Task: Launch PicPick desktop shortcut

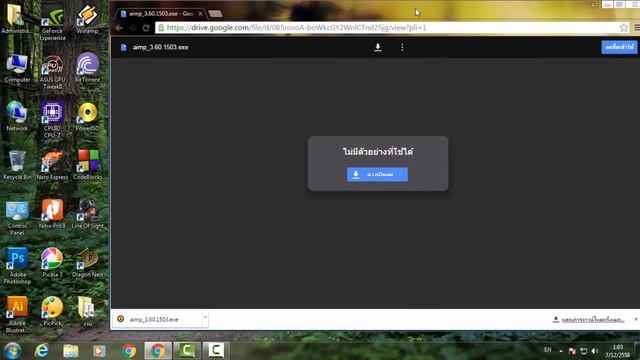Action: (x=52, y=311)
